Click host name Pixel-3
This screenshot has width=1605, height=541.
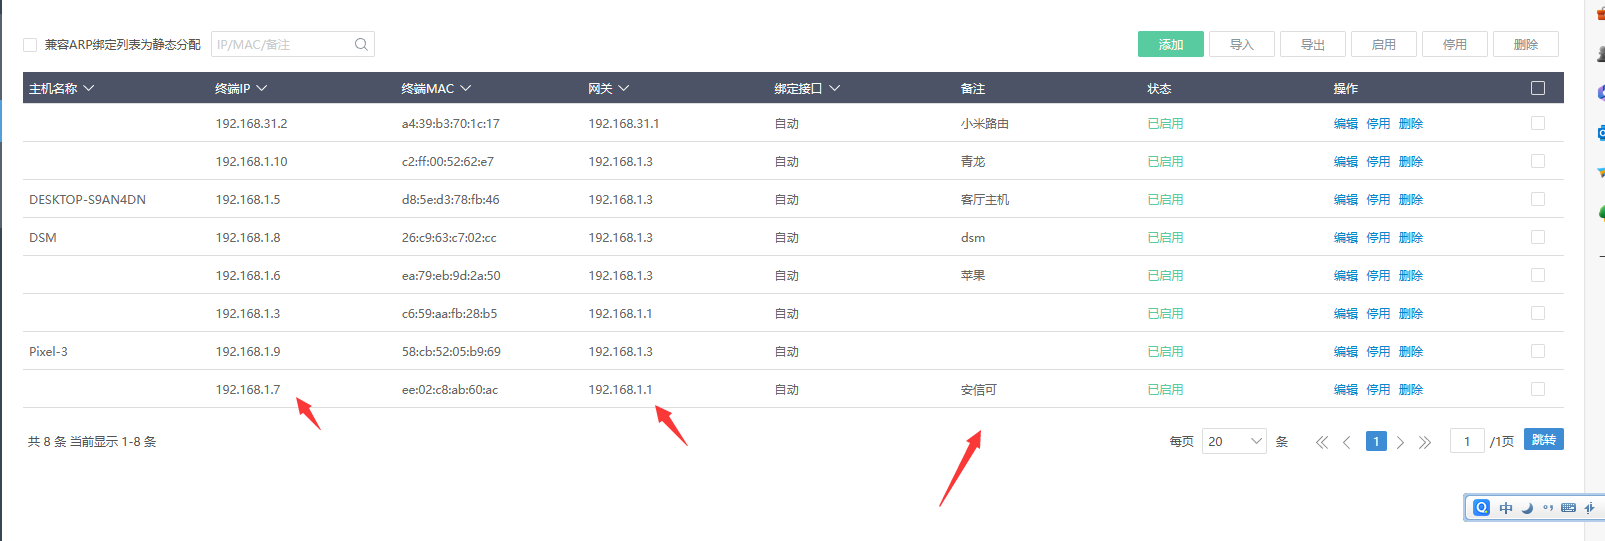coord(48,352)
